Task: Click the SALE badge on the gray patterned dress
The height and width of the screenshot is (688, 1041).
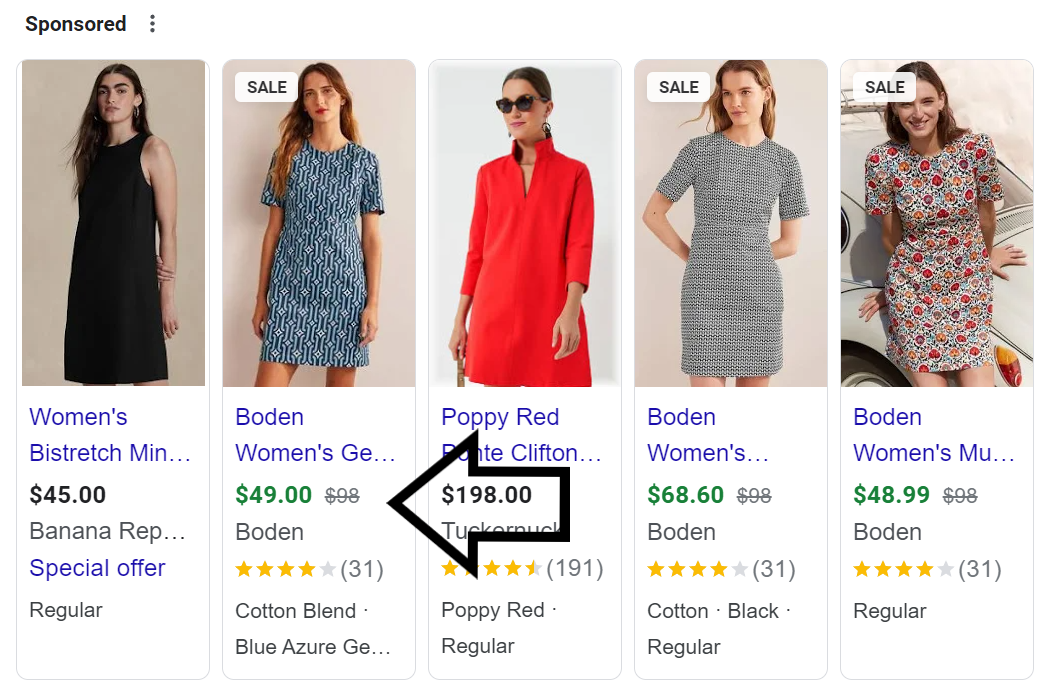Action: coord(677,87)
